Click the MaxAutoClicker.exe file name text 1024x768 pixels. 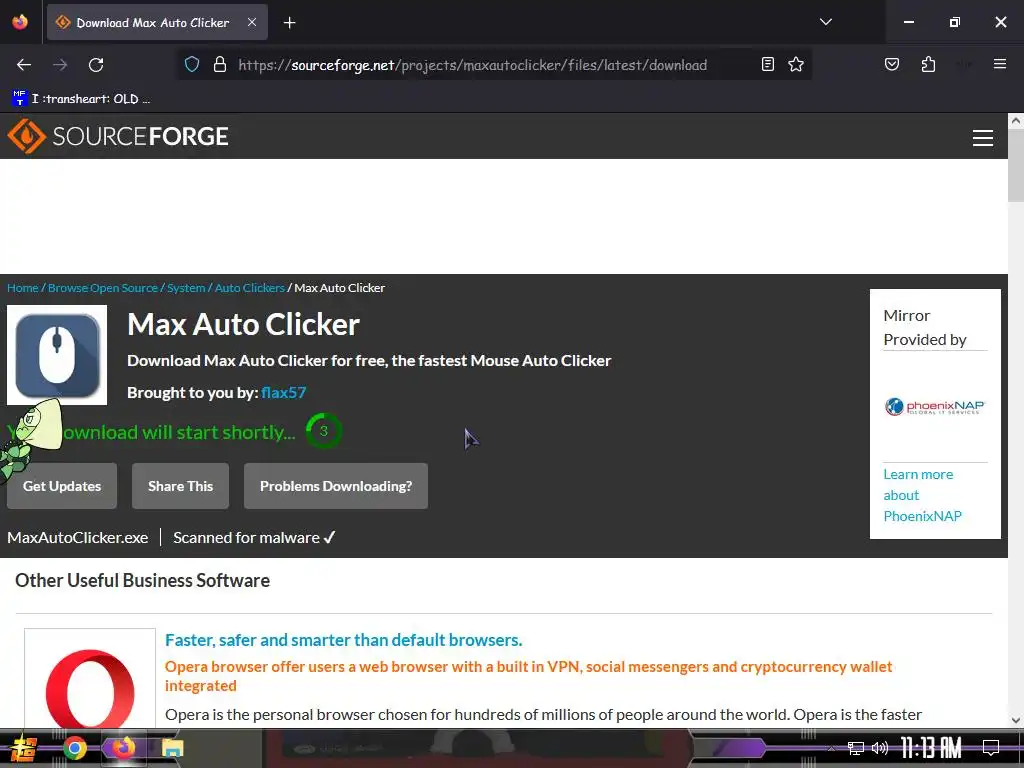pos(78,537)
